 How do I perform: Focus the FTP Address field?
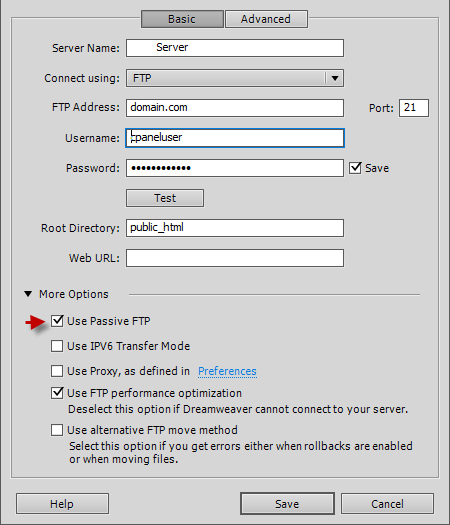[x=235, y=108]
